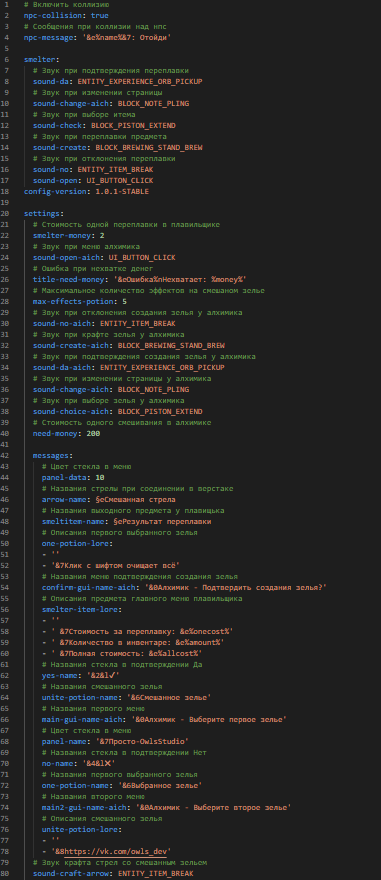
Task: Click the sound-da-aich key
Action: pyautogui.click(x=64, y=368)
